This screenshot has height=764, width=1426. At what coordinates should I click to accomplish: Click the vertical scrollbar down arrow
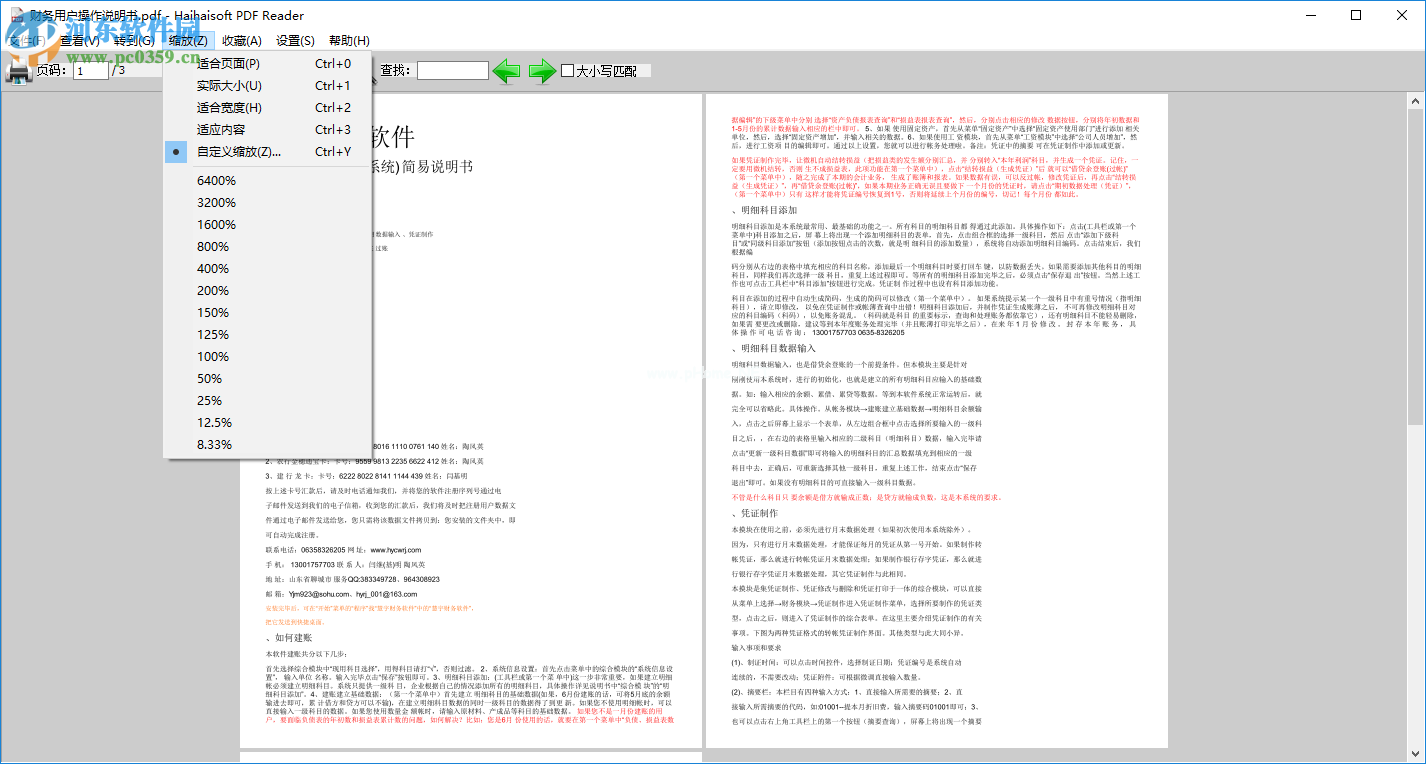[1416, 754]
